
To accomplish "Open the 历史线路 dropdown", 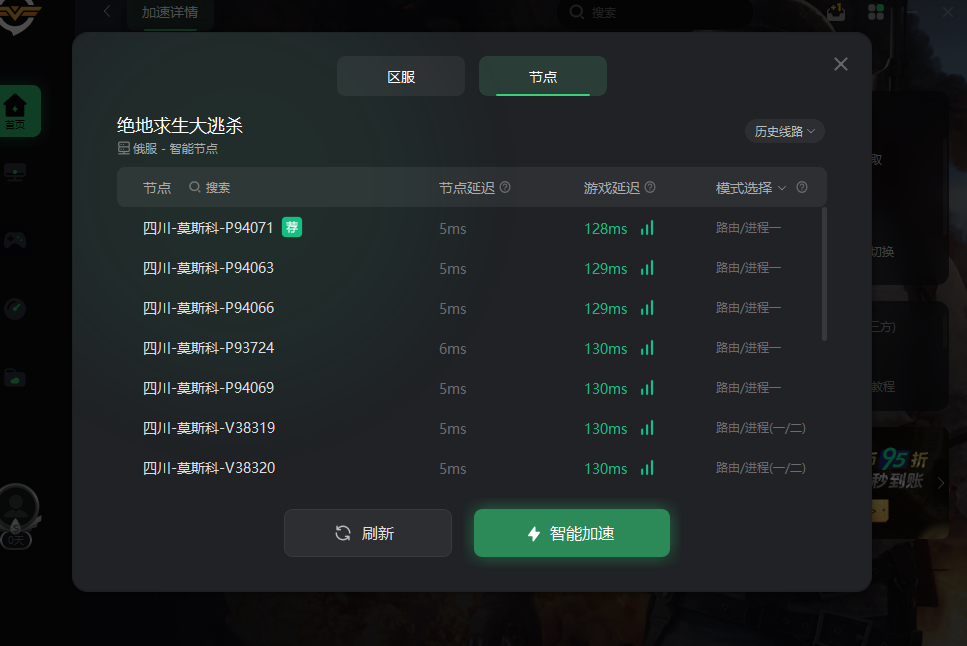I will click(784, 131).
